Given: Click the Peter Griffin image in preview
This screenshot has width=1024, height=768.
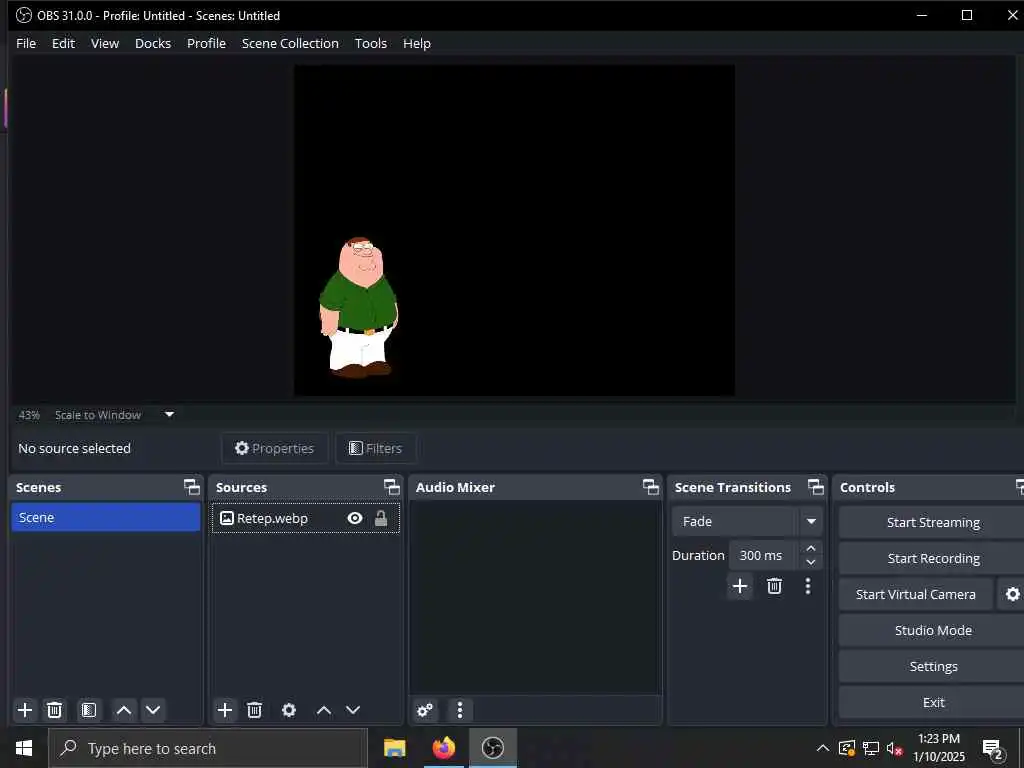Looking at the screenshot, I should (x=358, y=307).
